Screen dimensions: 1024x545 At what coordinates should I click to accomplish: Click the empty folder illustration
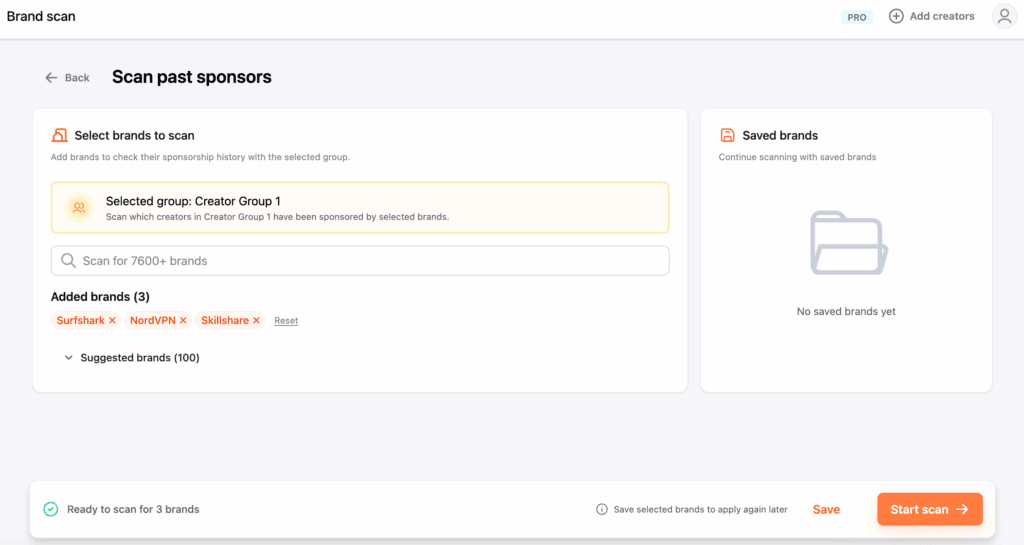tap(846, 244)
